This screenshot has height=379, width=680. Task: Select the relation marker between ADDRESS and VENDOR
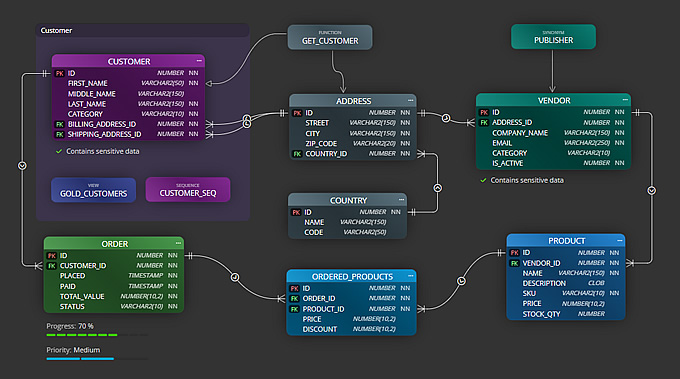pos(446,118)
